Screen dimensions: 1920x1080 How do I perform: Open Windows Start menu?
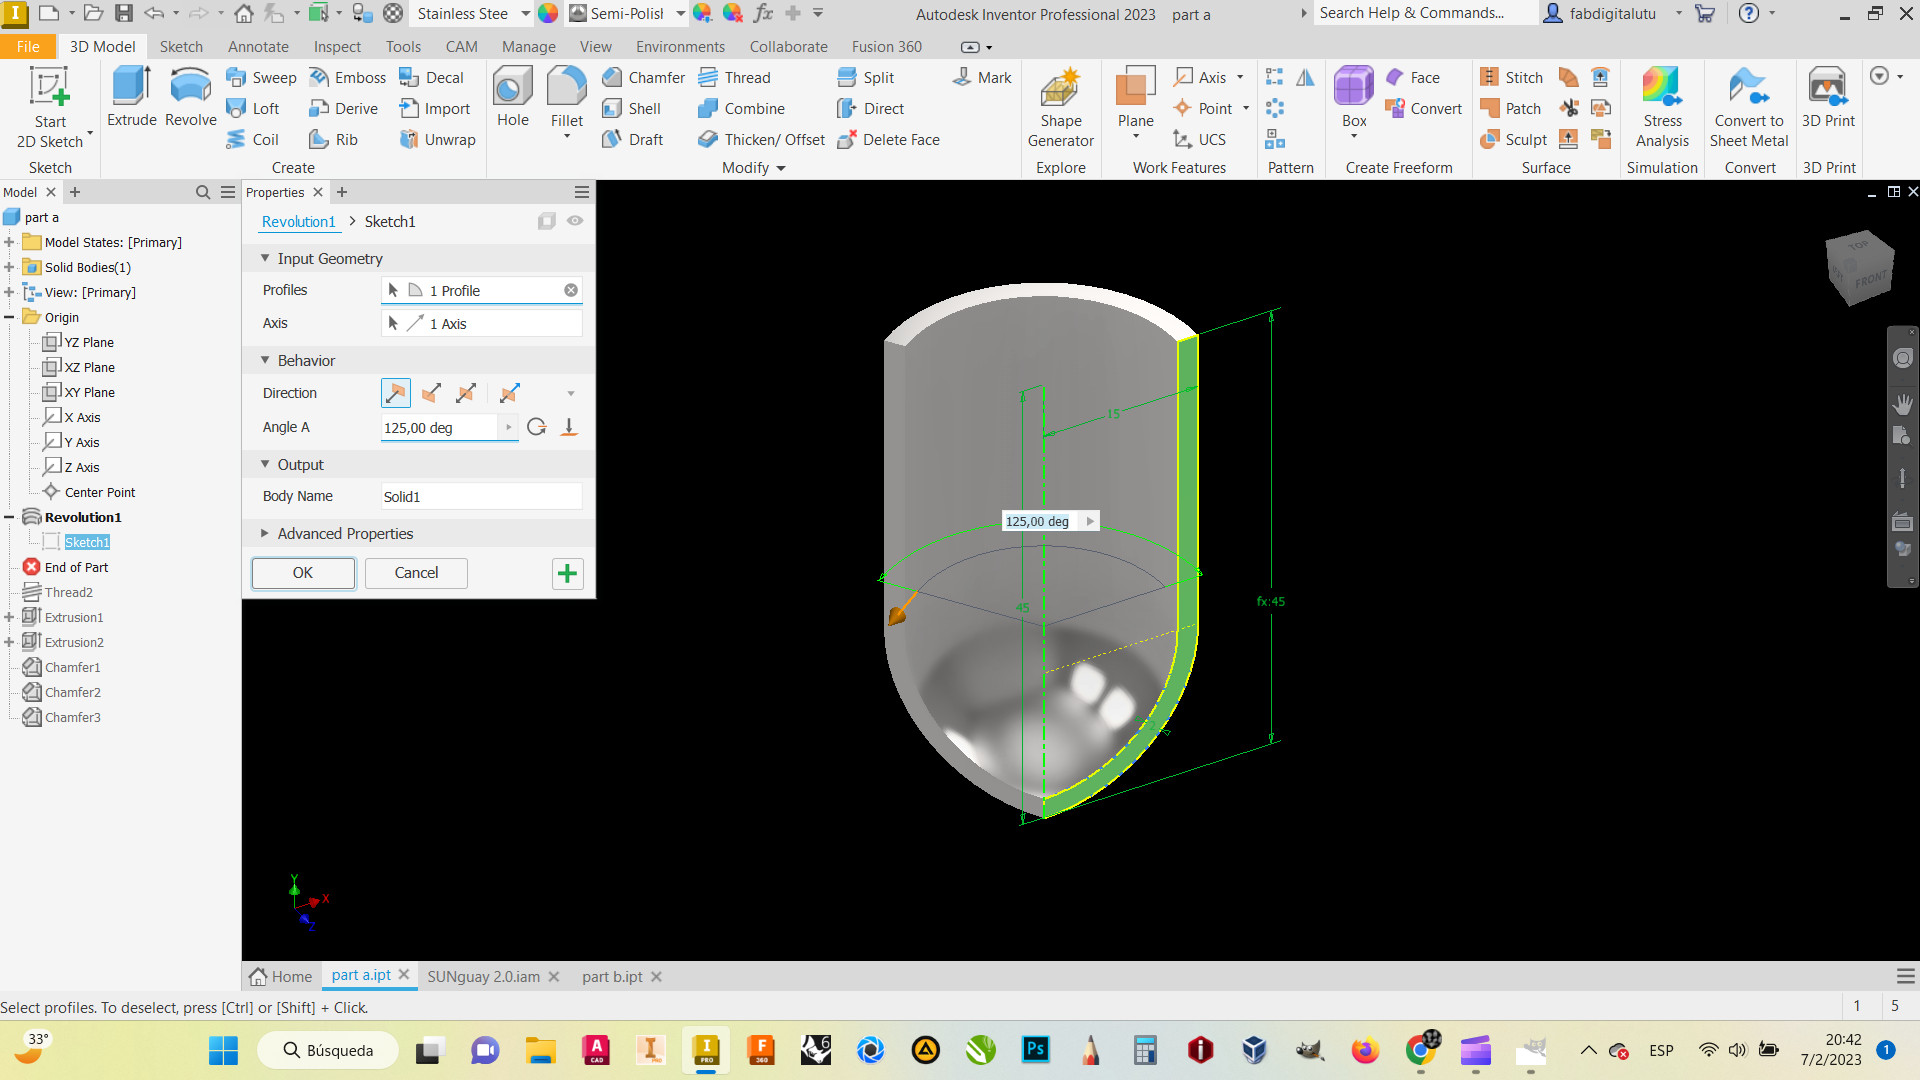pos(223,1051)
